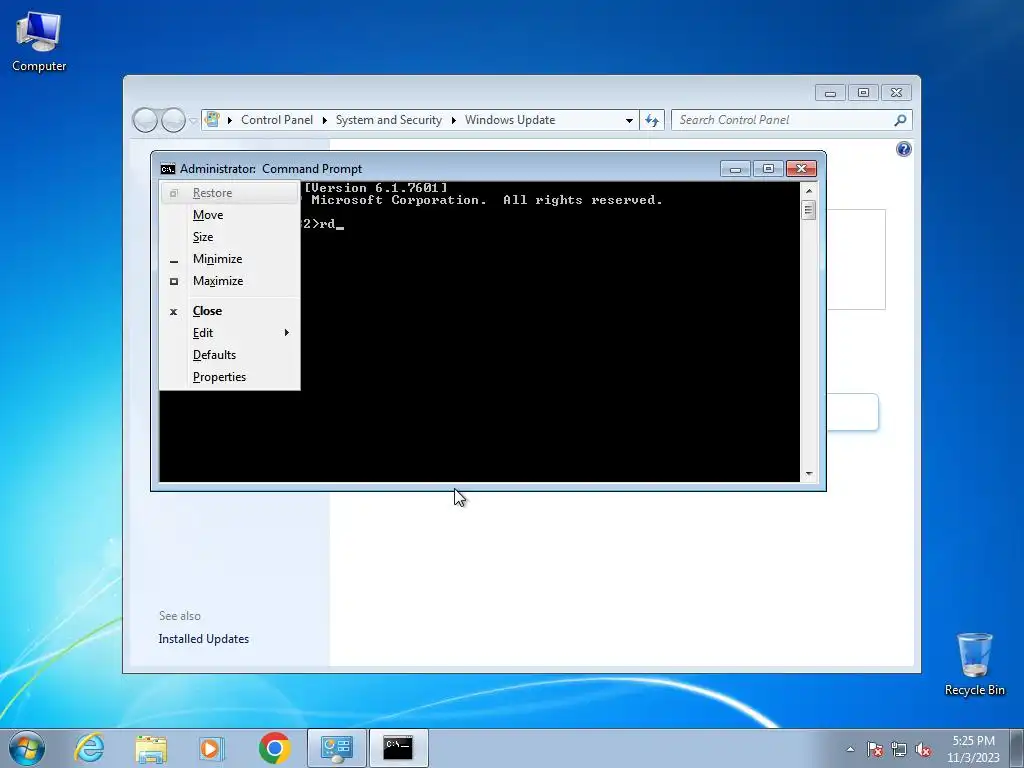The width and height of the screenshot is (1024, 768).
Task: Open the Windows Start menu
Action: click(27, 748)
